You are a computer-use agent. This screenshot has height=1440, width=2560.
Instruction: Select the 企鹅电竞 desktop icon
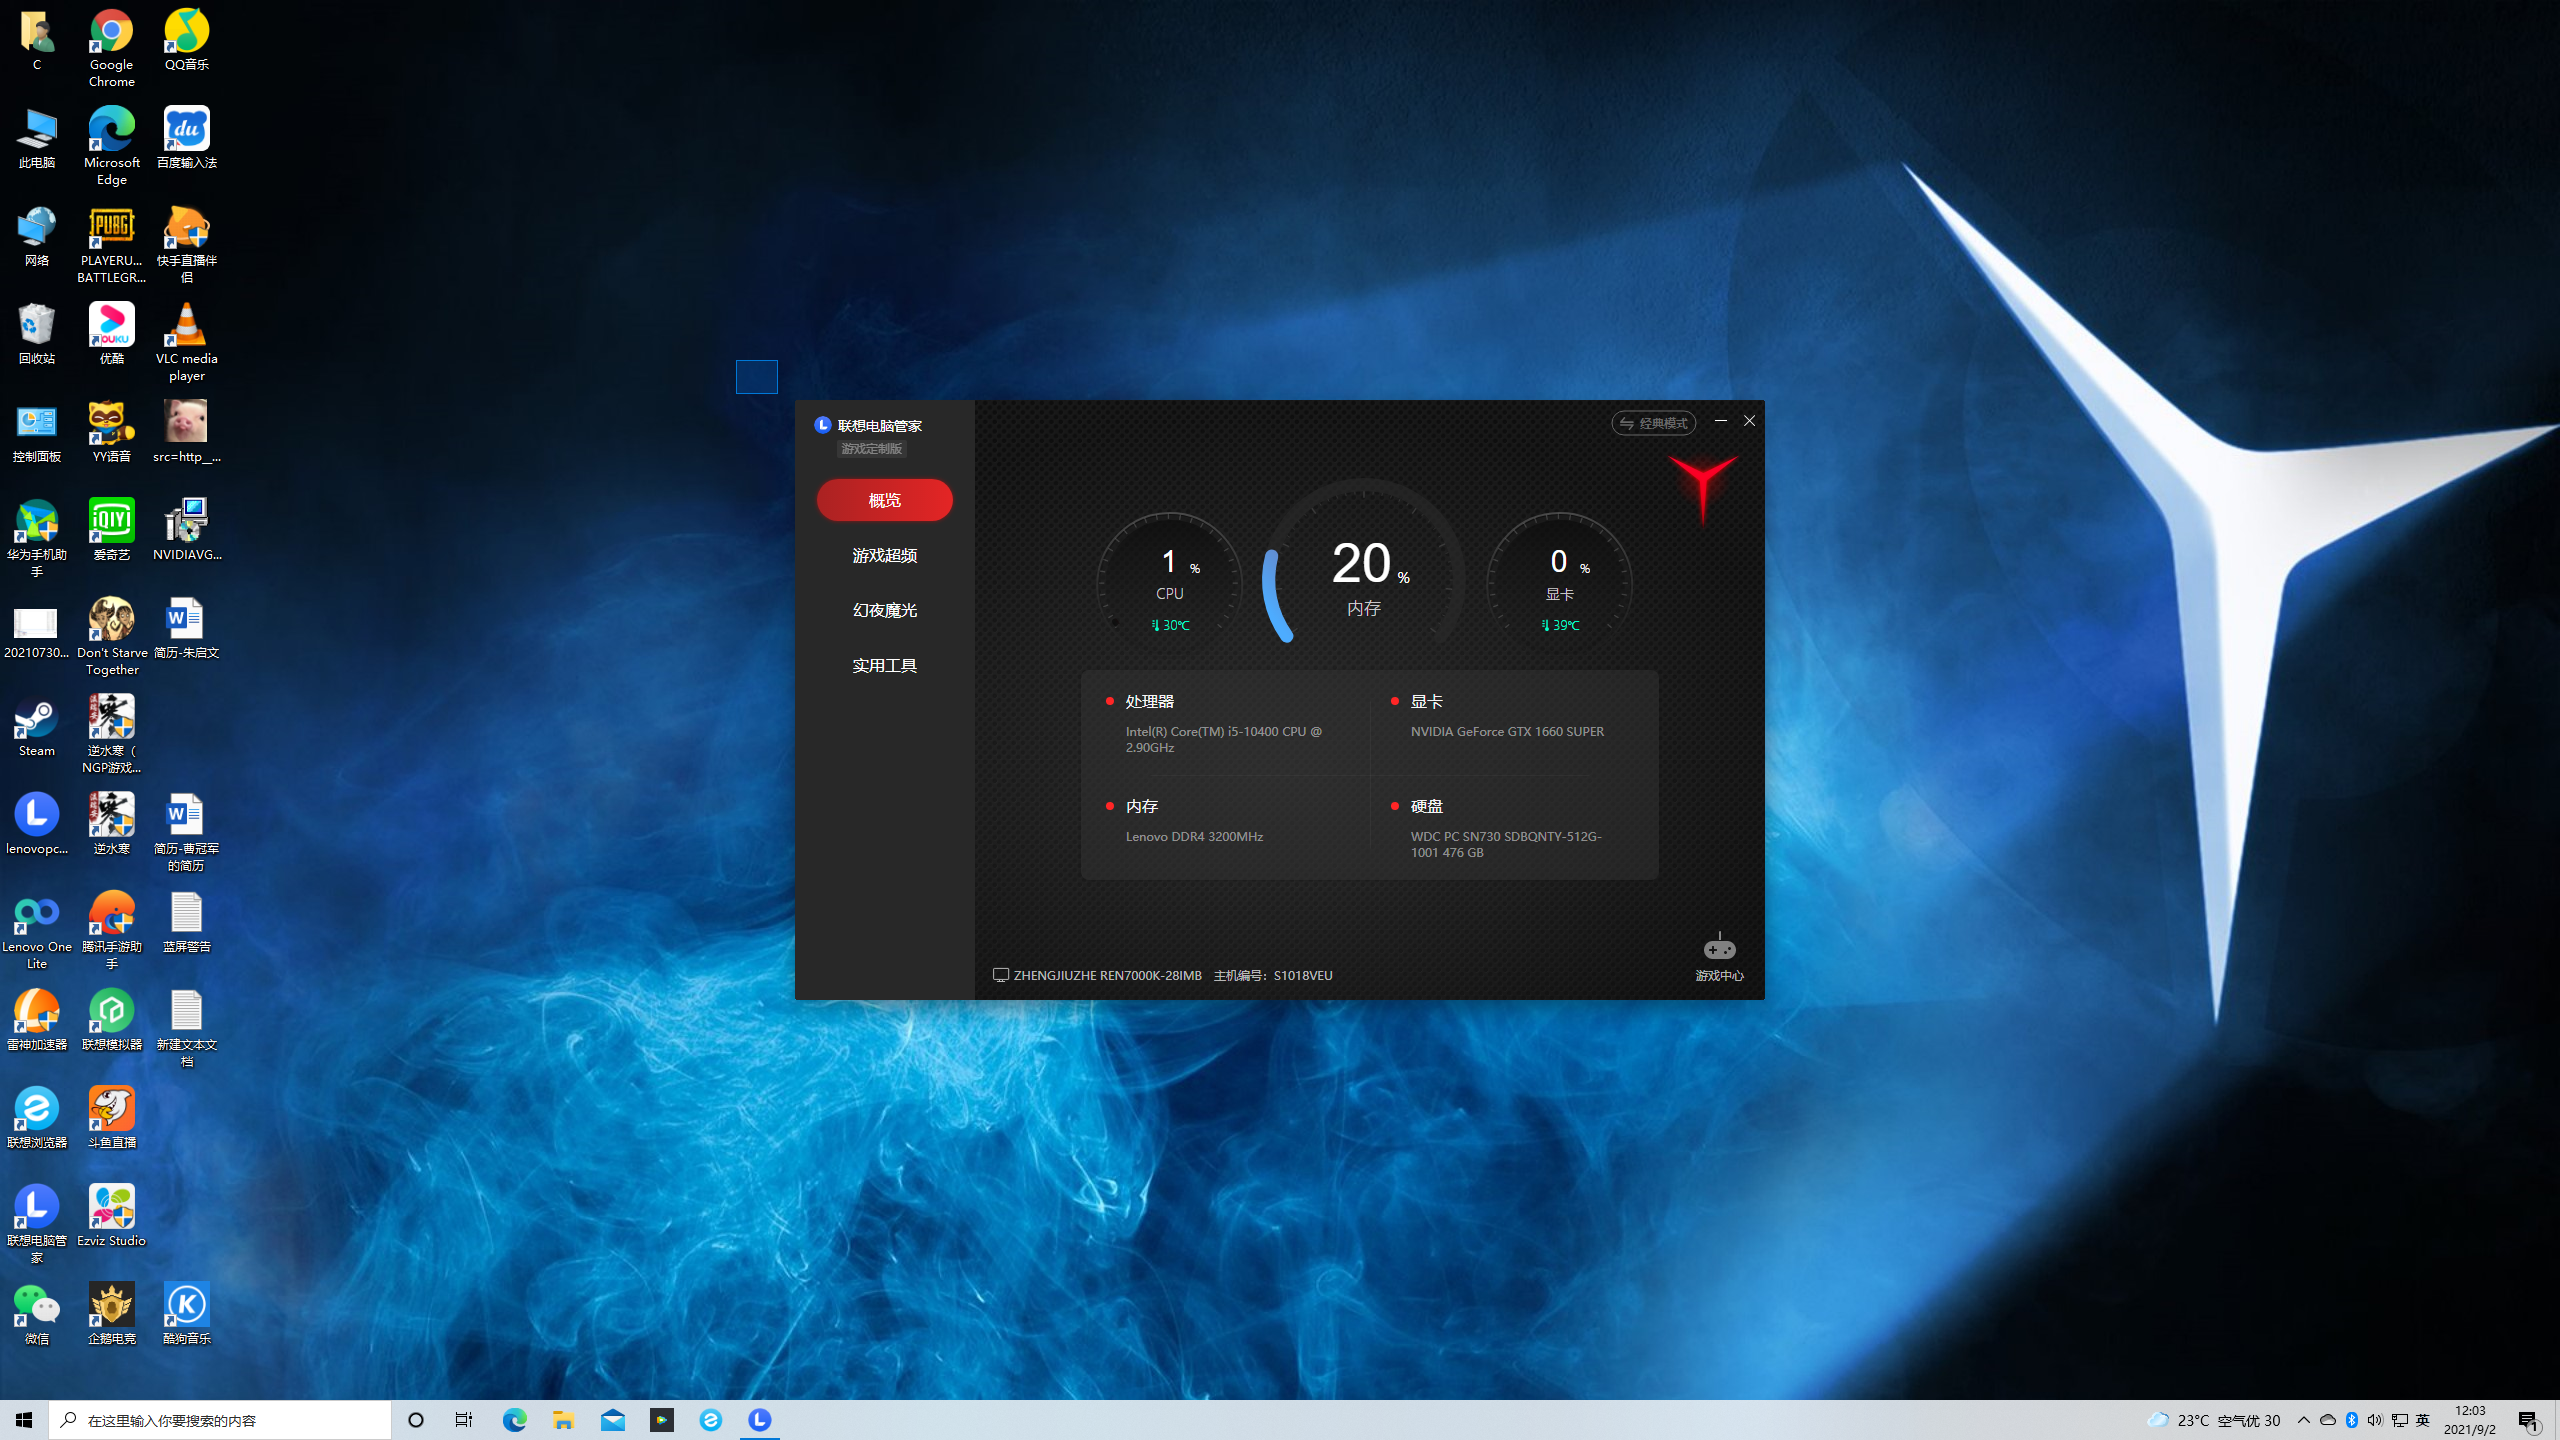tap(111, 1313)
